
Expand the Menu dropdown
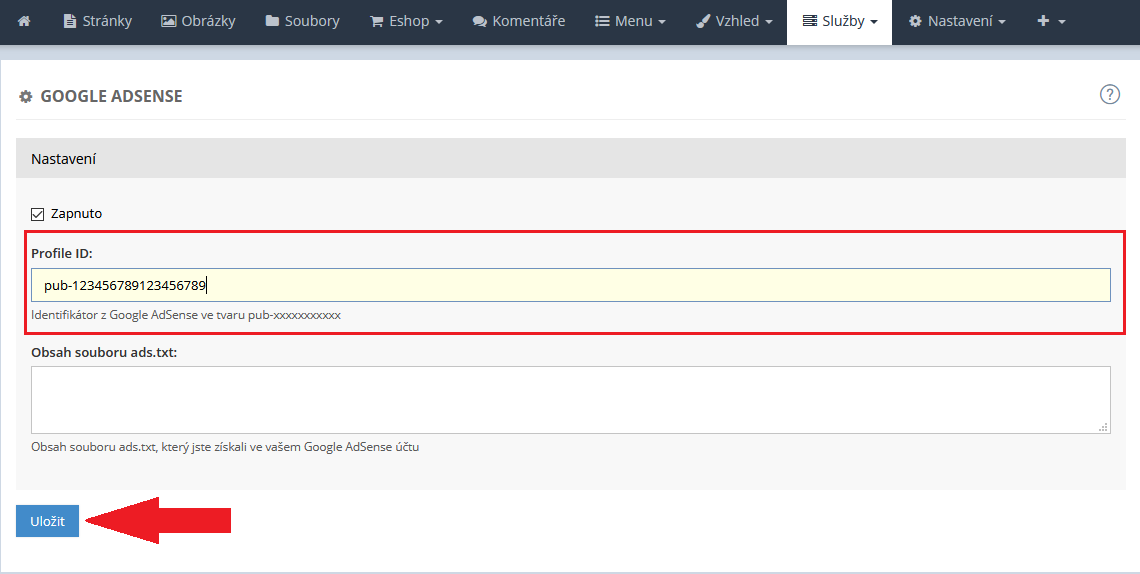click(x=630, y=21)
